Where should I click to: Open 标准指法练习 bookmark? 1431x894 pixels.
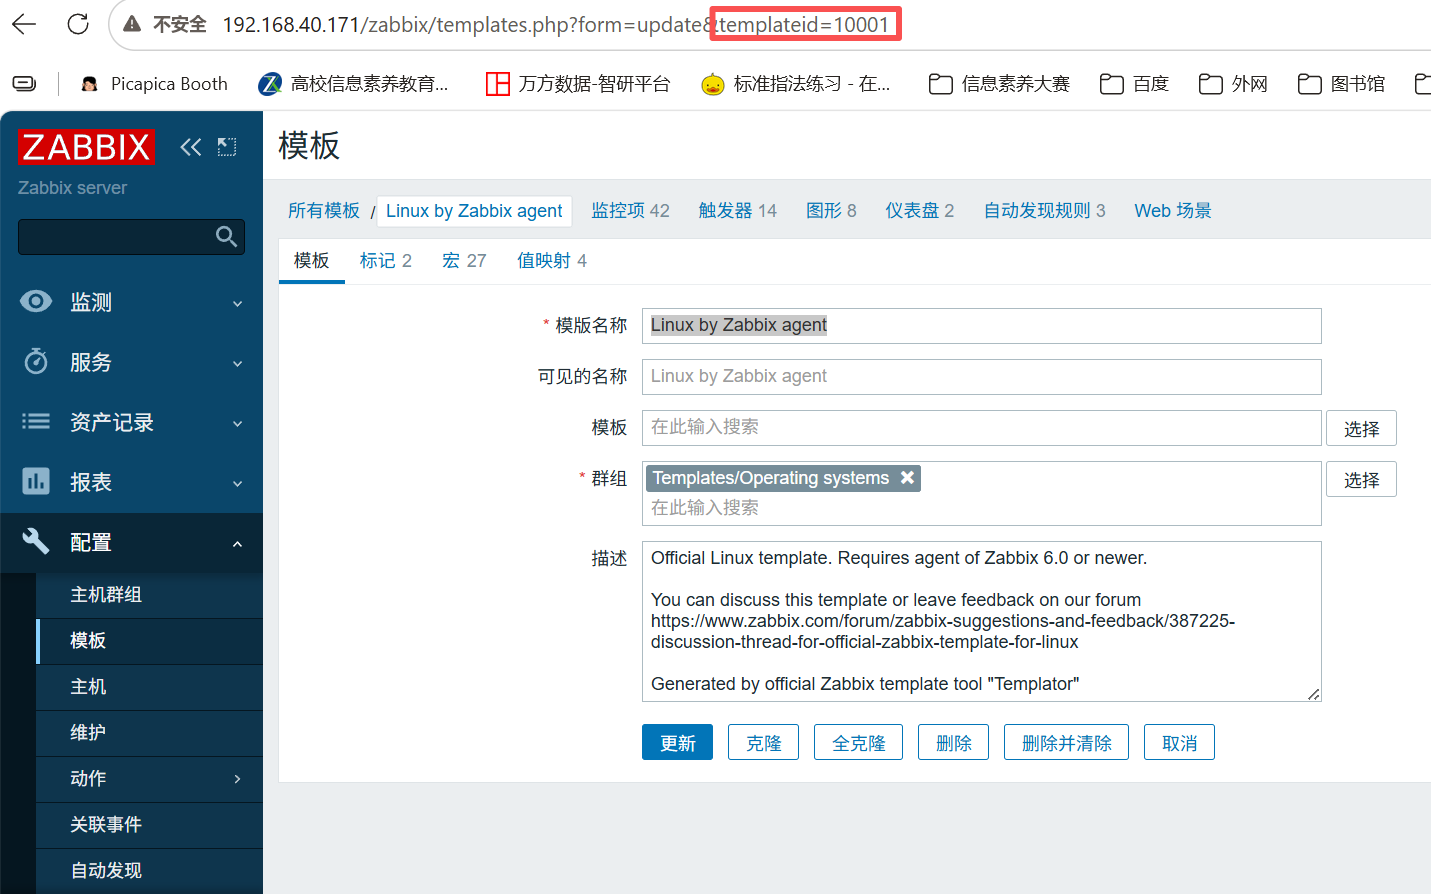796,84
